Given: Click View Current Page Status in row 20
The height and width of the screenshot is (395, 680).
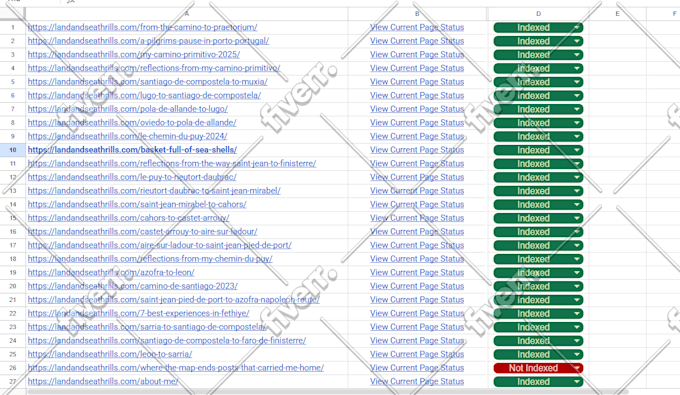Looking at the screenshot, I should [417, 286].
